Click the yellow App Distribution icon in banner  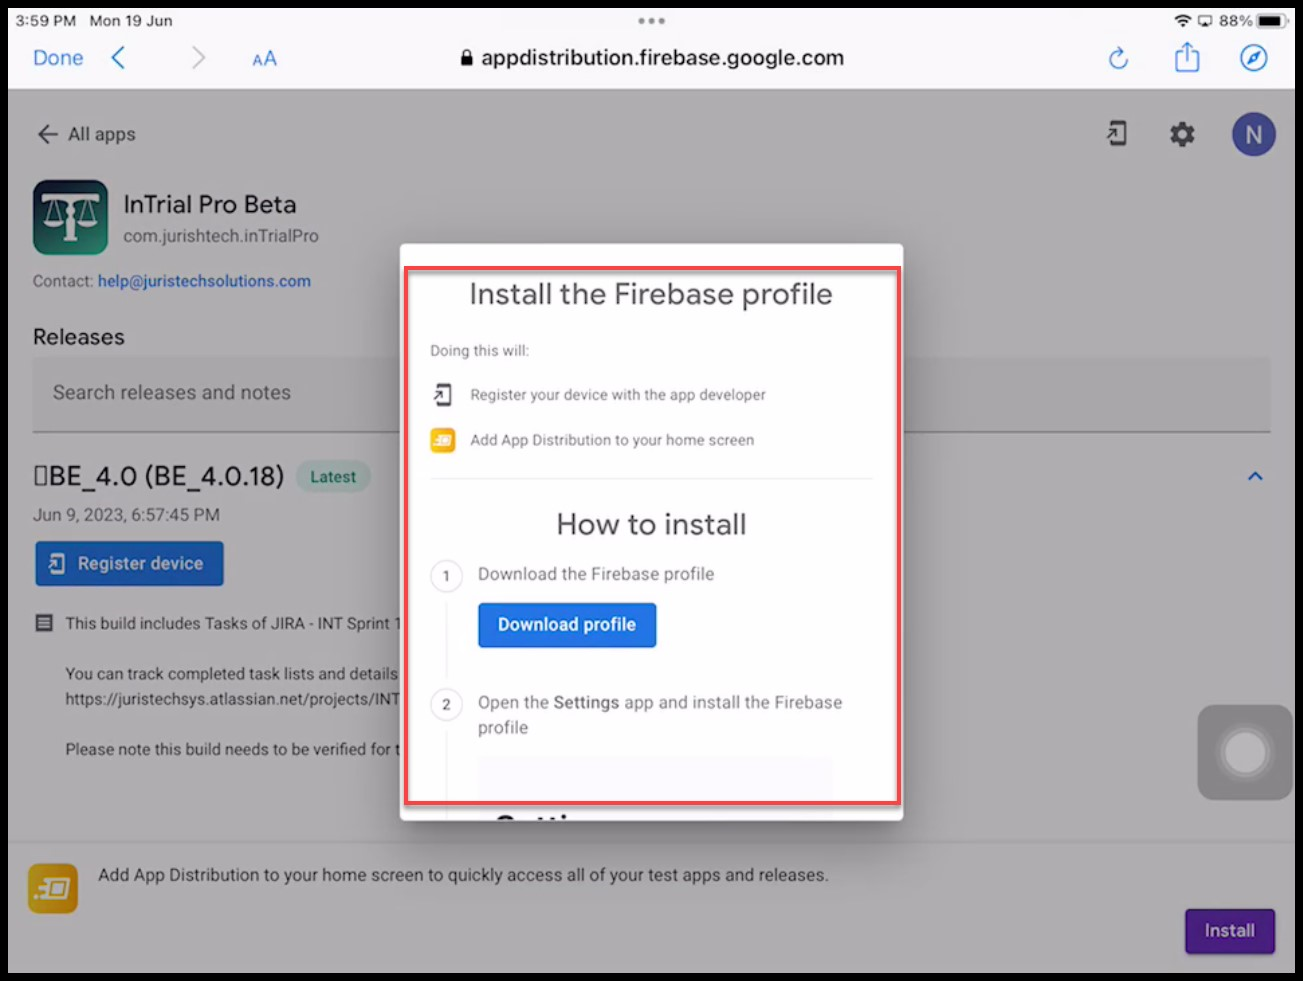53,888
